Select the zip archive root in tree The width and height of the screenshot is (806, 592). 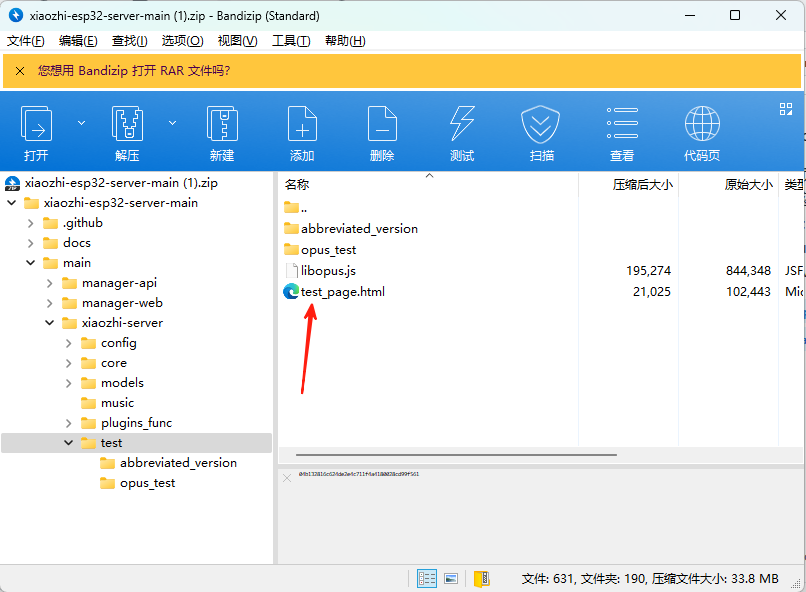coord(121,183)
